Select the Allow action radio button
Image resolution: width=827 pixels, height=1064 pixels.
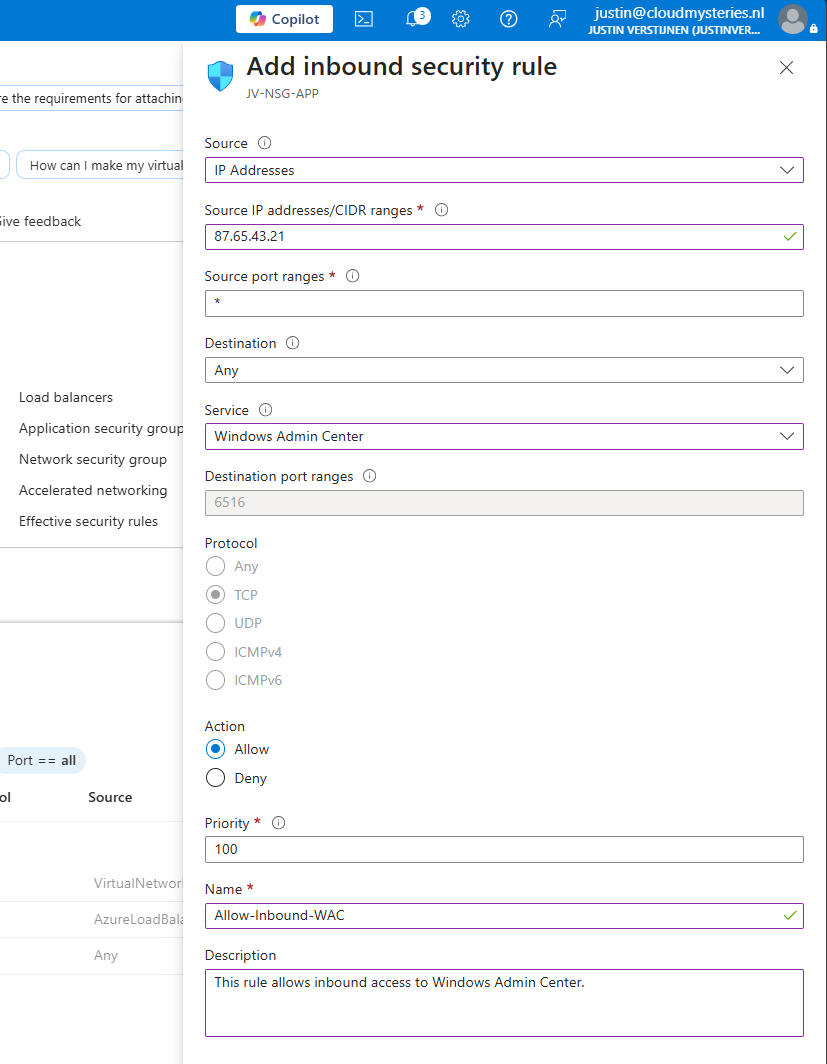point(215,749)
